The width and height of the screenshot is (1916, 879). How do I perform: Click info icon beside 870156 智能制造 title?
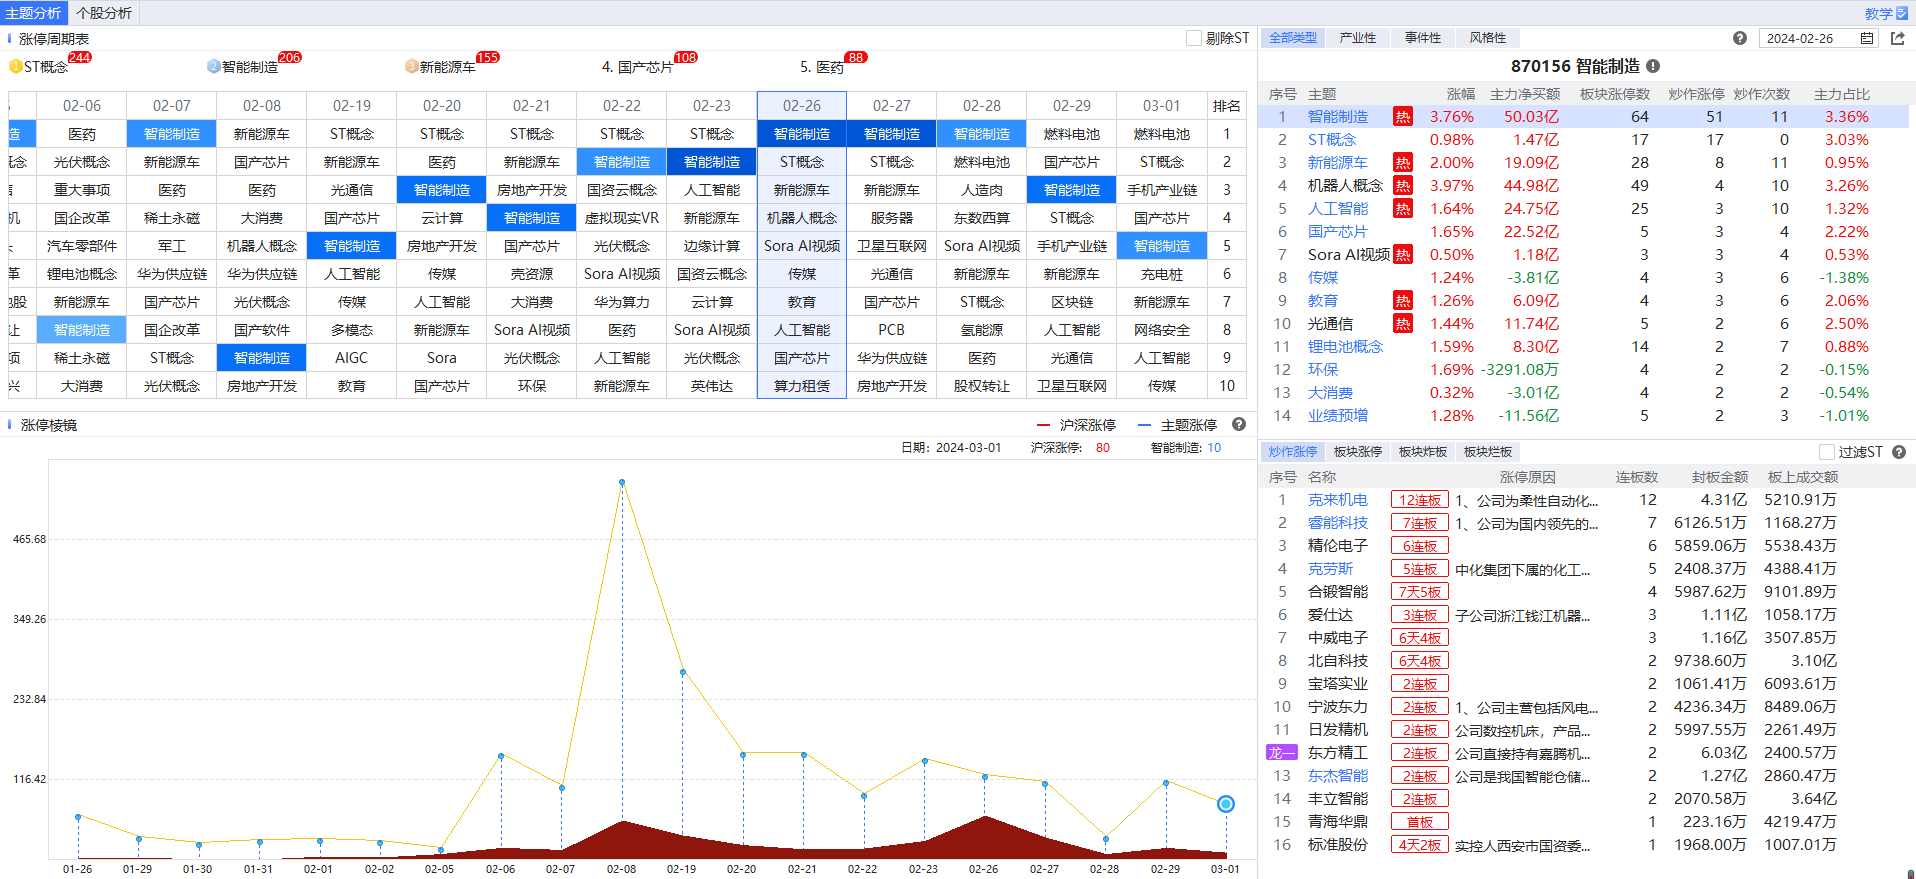1653,66
